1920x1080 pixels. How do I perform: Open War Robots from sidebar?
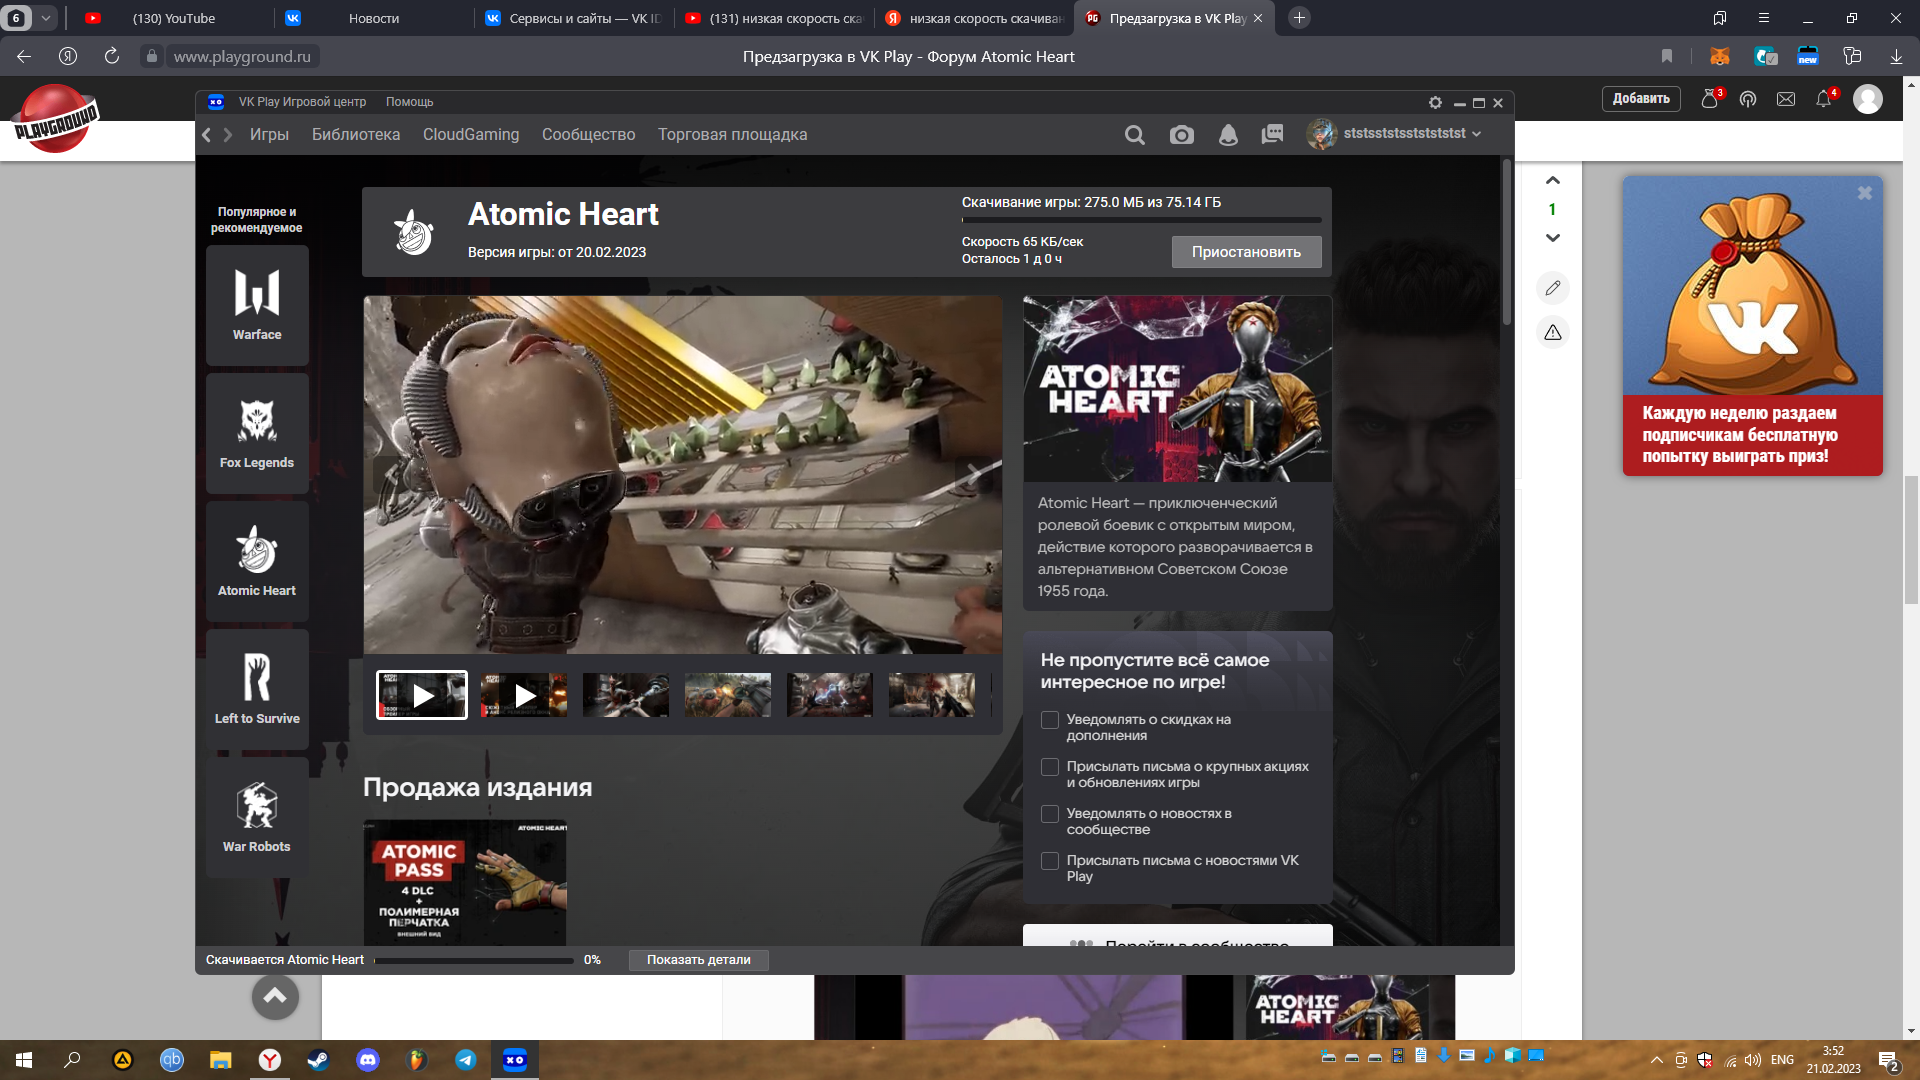(257, 817)
